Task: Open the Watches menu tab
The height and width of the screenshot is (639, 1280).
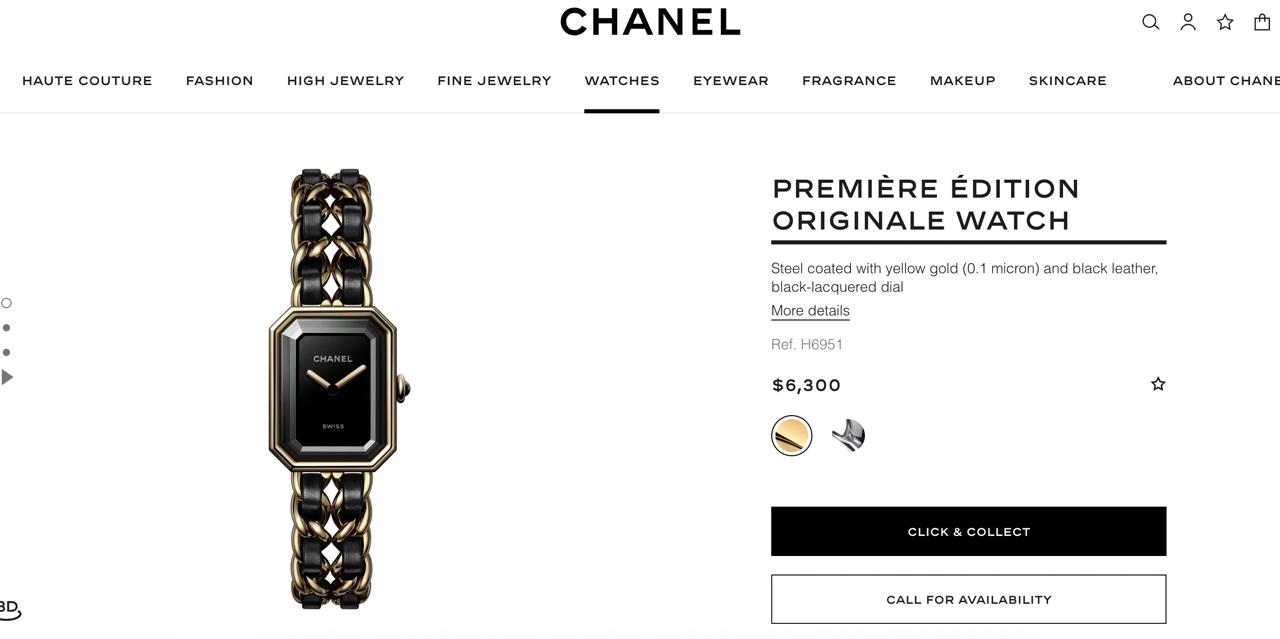Action: (x=622, y=81)
